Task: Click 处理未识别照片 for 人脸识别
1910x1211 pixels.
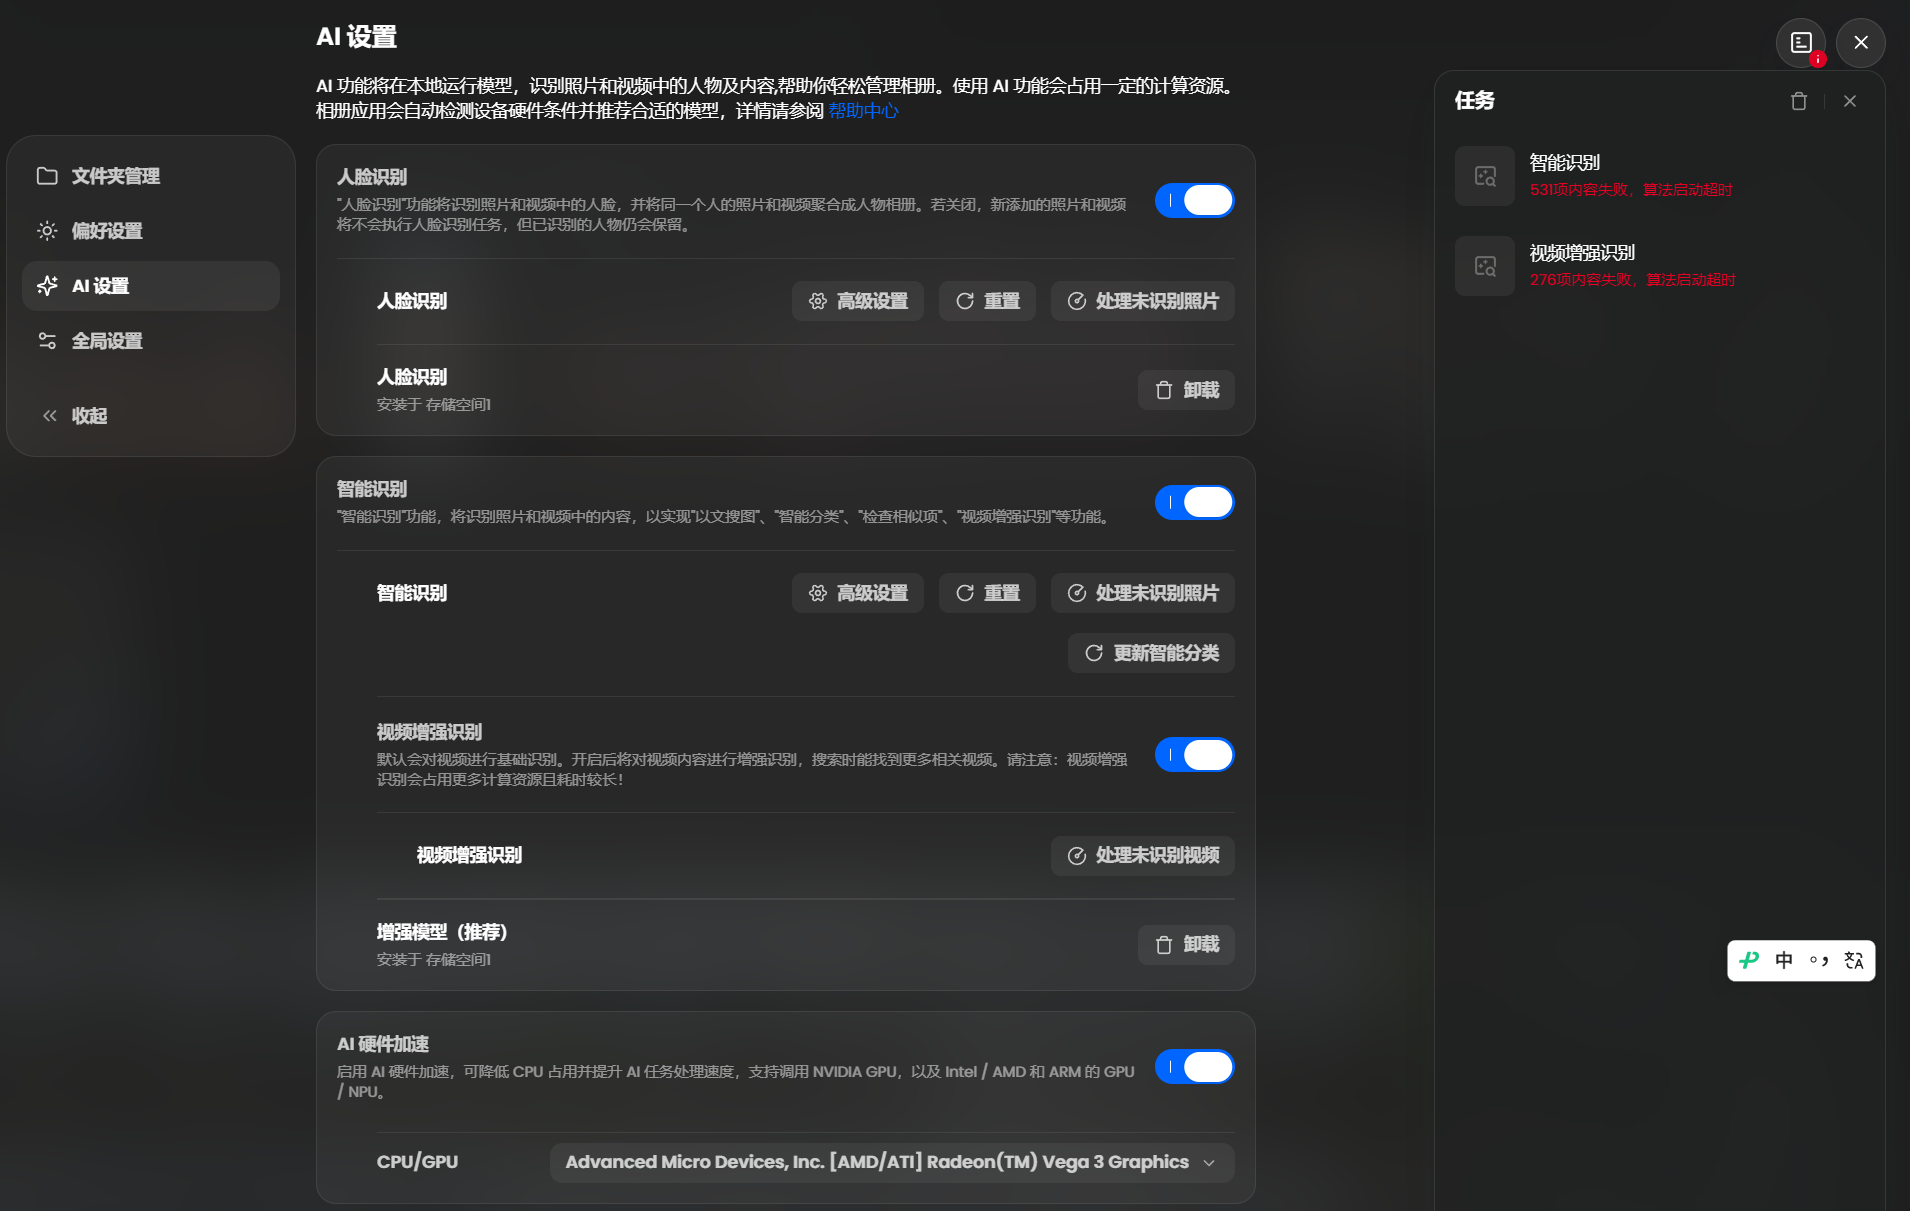Action: [1143, 301]
